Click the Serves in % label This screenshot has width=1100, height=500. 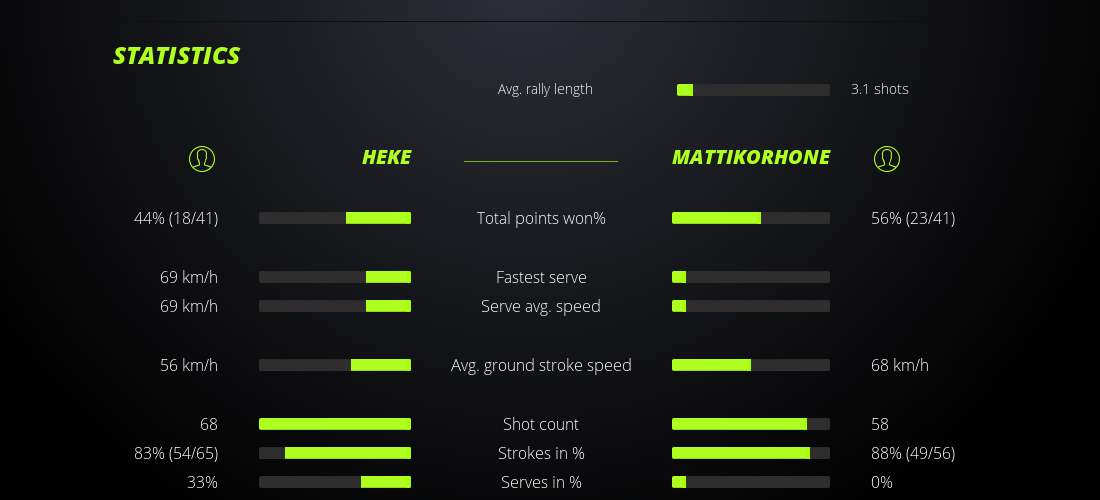click(x=541, y=482)
